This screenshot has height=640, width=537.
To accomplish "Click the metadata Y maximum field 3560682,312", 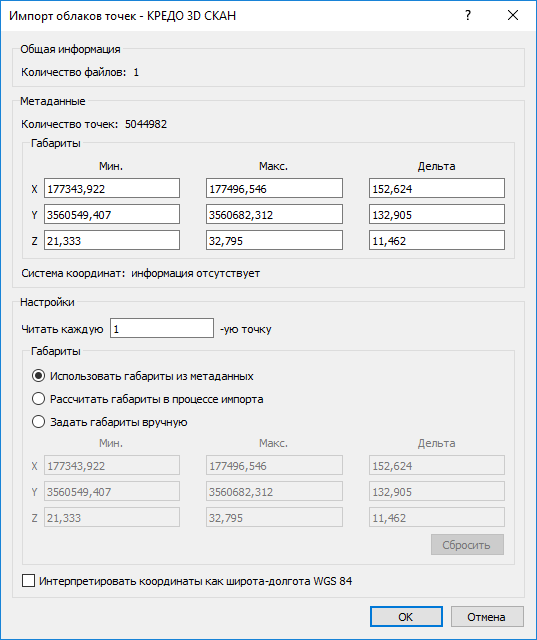I will click(274, 214).
